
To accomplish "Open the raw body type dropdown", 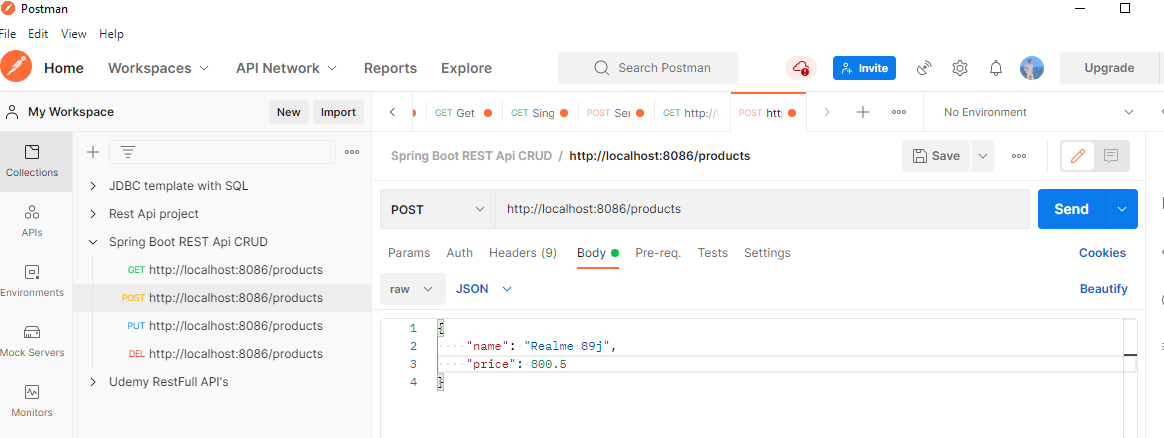I will coord(413,289).
